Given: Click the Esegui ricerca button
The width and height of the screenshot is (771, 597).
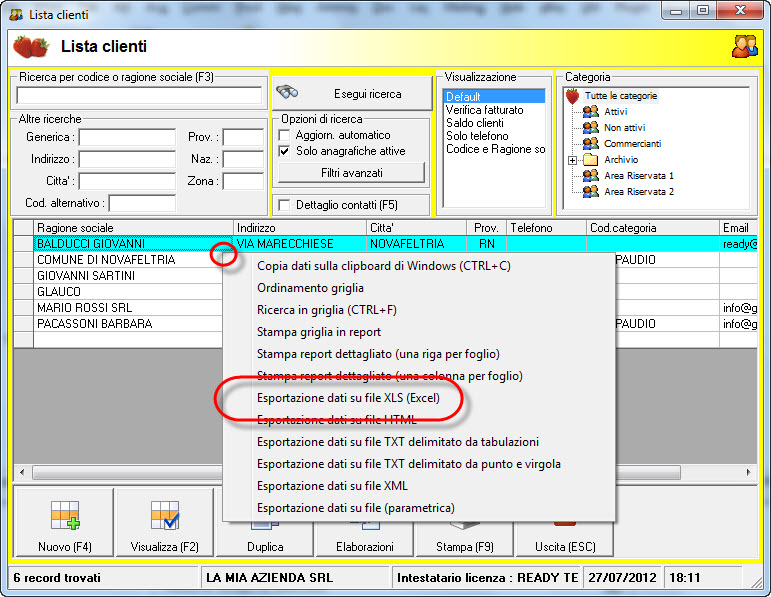Looking at the screenshot, I should (x=352, y=93).
